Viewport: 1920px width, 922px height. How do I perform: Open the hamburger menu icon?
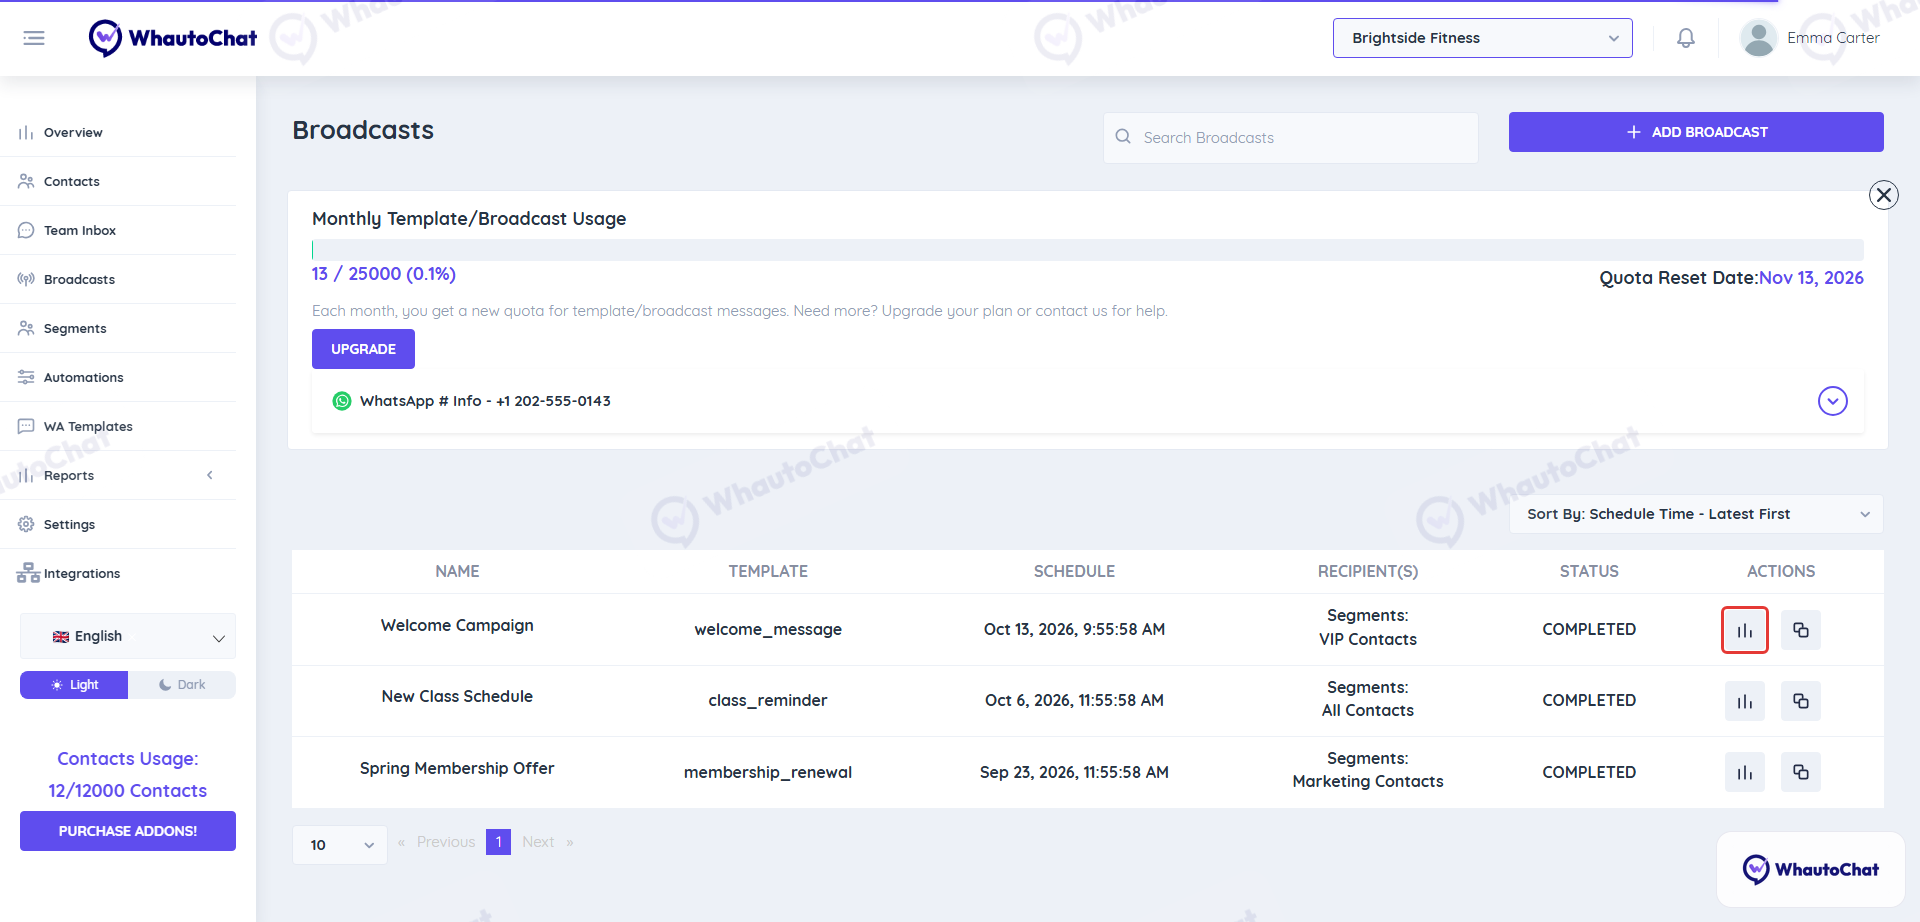(x=34, y=38)
